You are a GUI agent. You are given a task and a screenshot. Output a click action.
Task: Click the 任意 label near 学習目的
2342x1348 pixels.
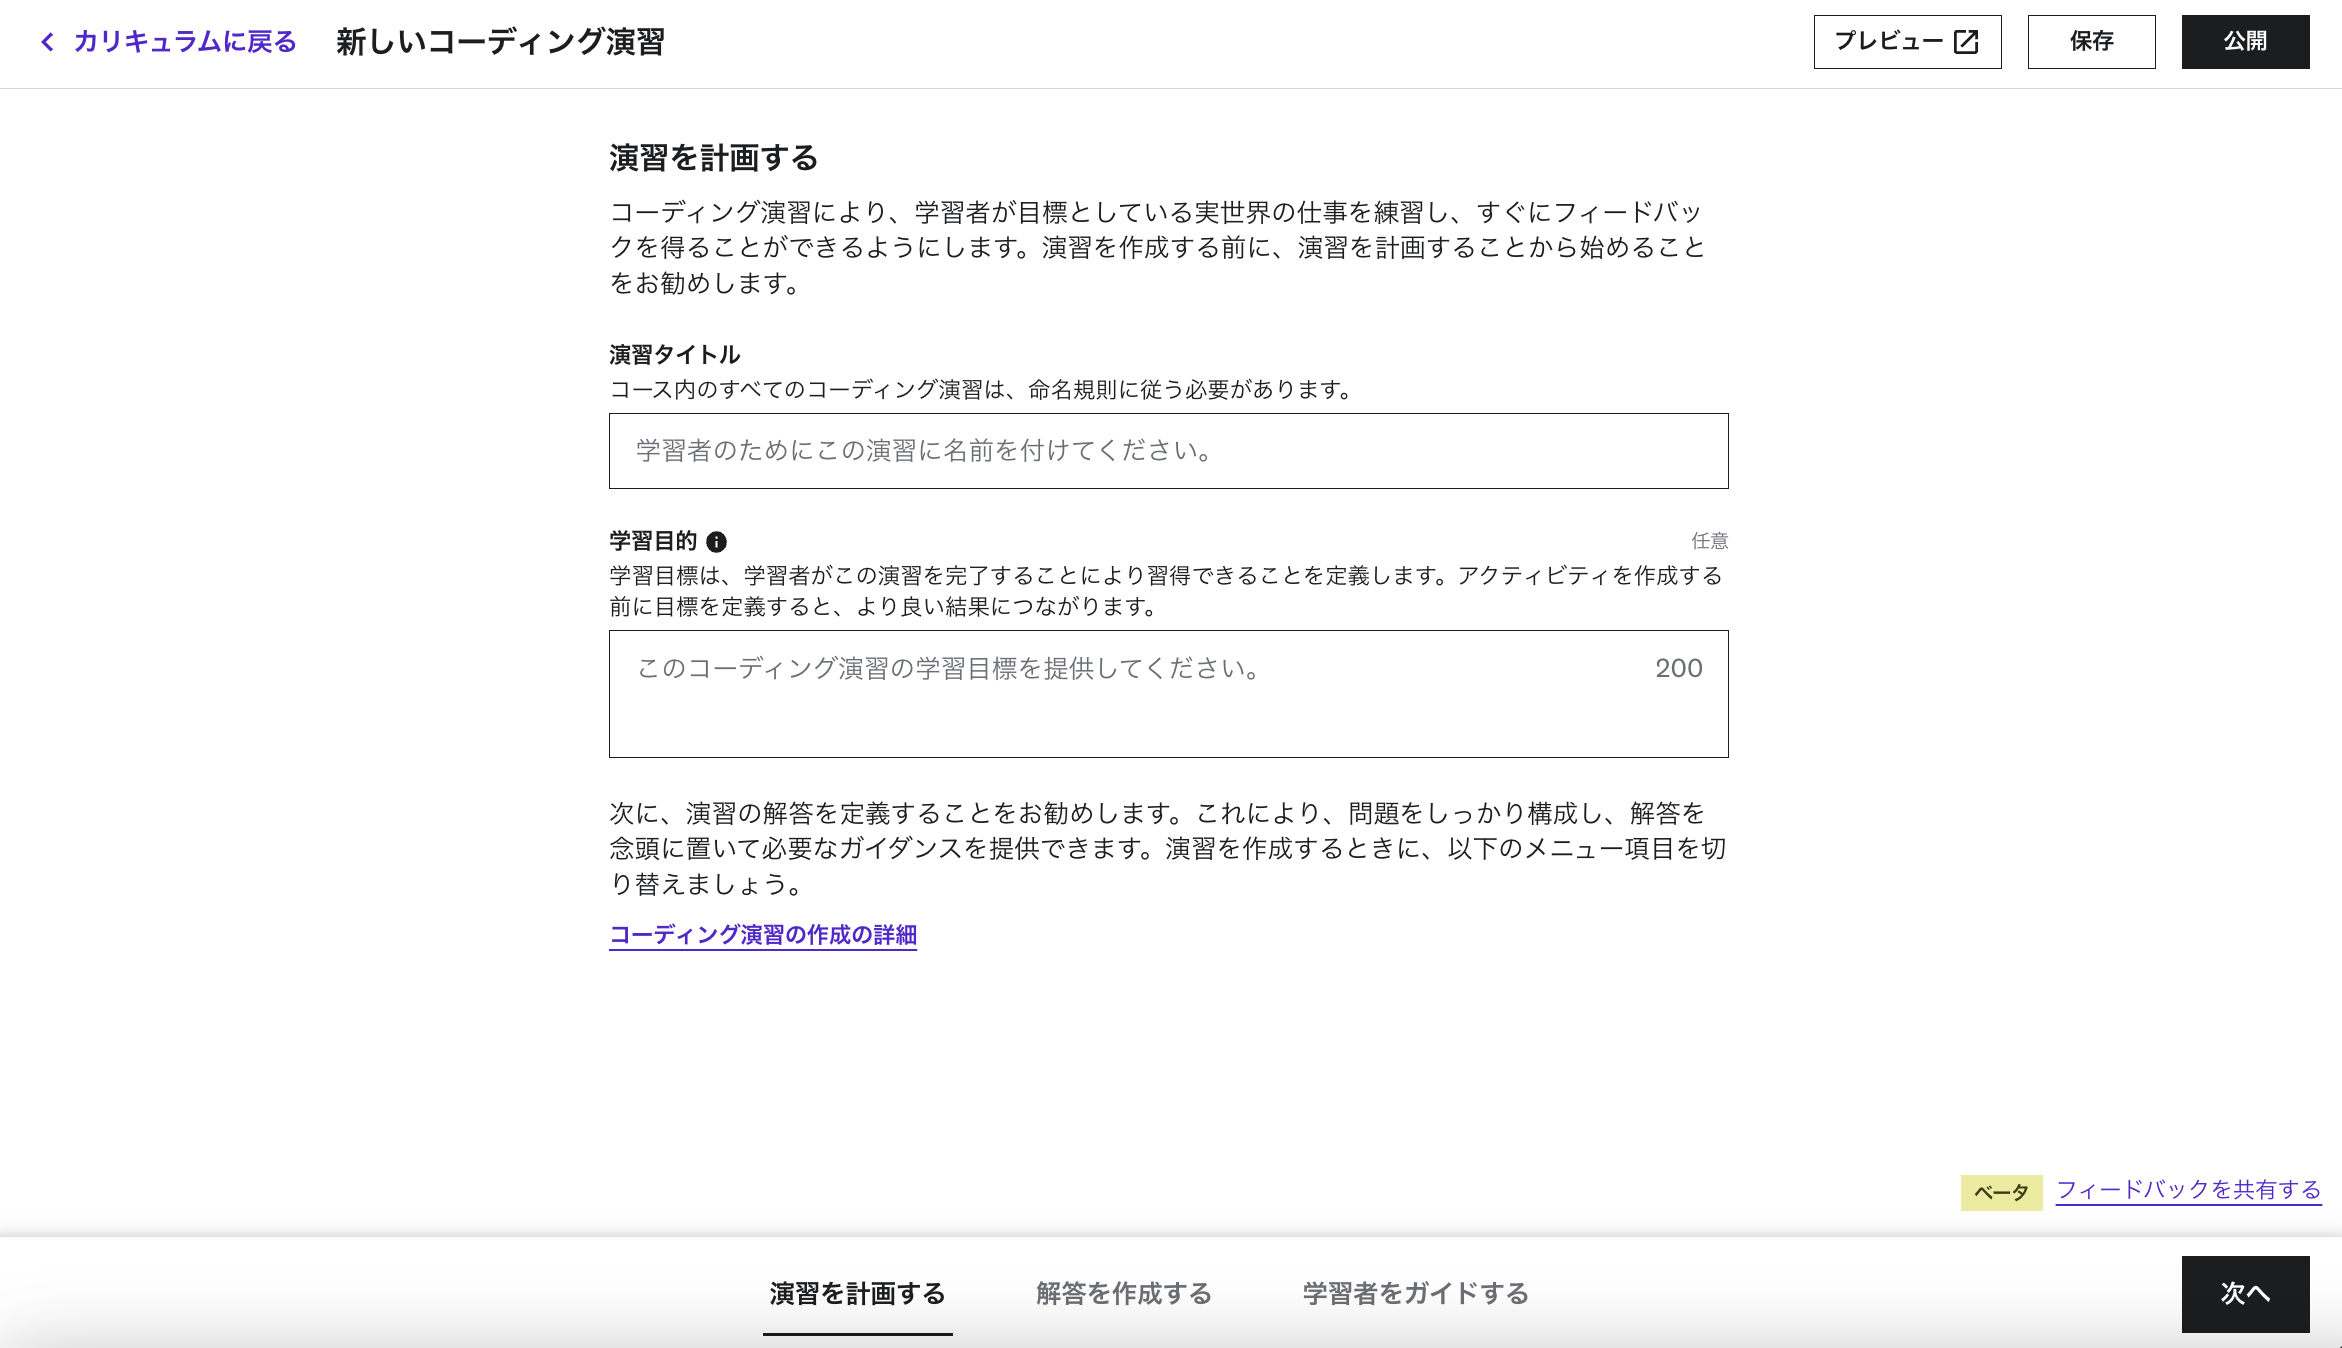1710,541
